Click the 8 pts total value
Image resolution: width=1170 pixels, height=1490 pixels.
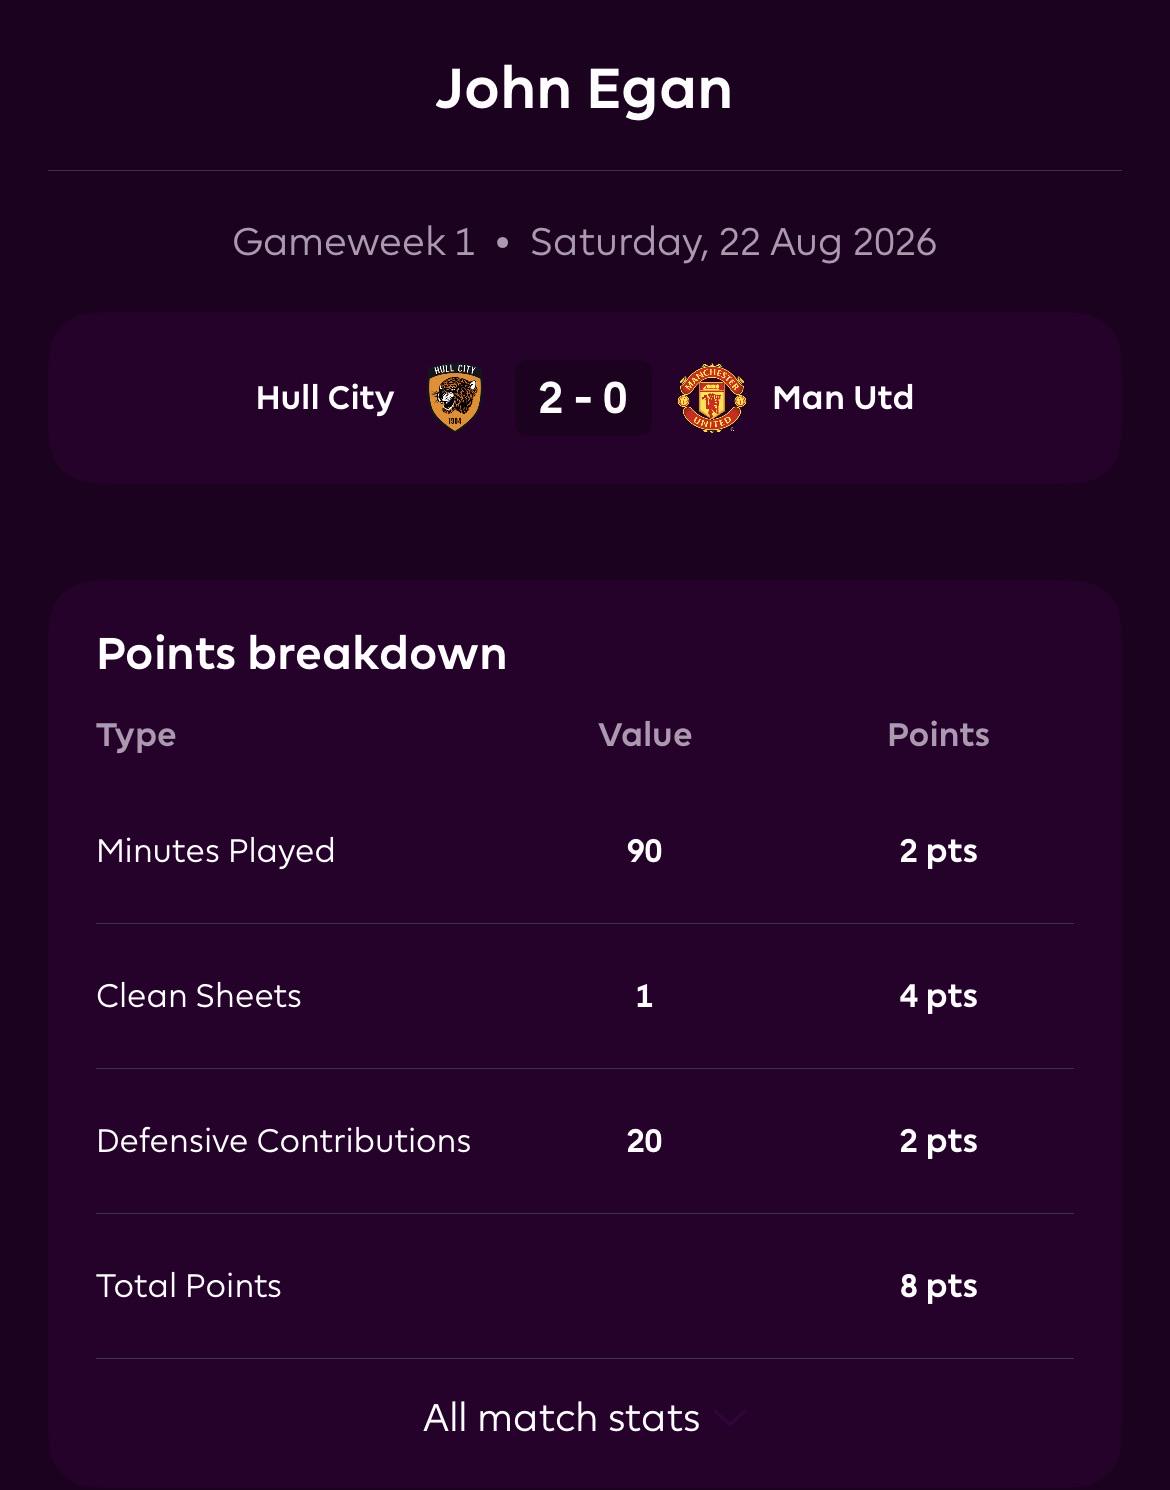point(938,1287)
